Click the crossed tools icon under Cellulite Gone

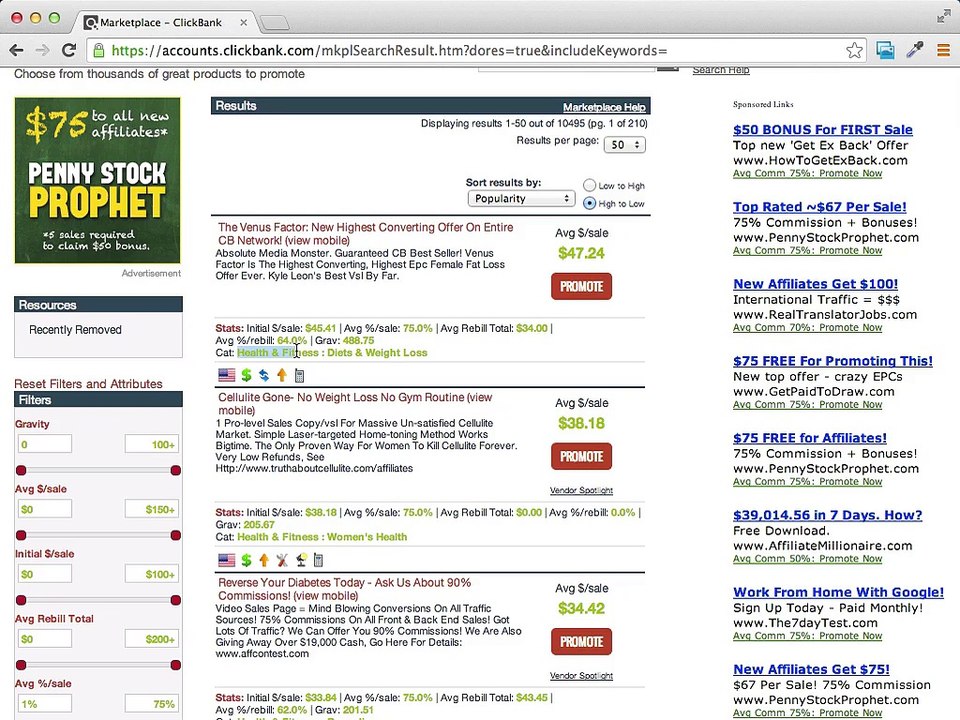[x=282, y=560]
